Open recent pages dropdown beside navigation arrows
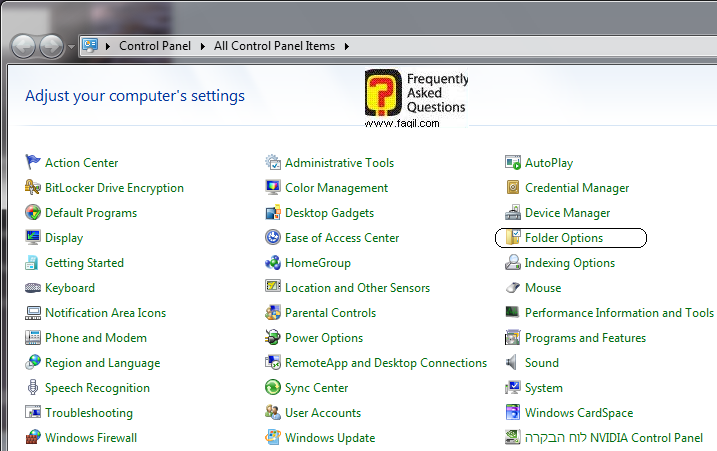This screenshot has height=451, width=717. 70,47
